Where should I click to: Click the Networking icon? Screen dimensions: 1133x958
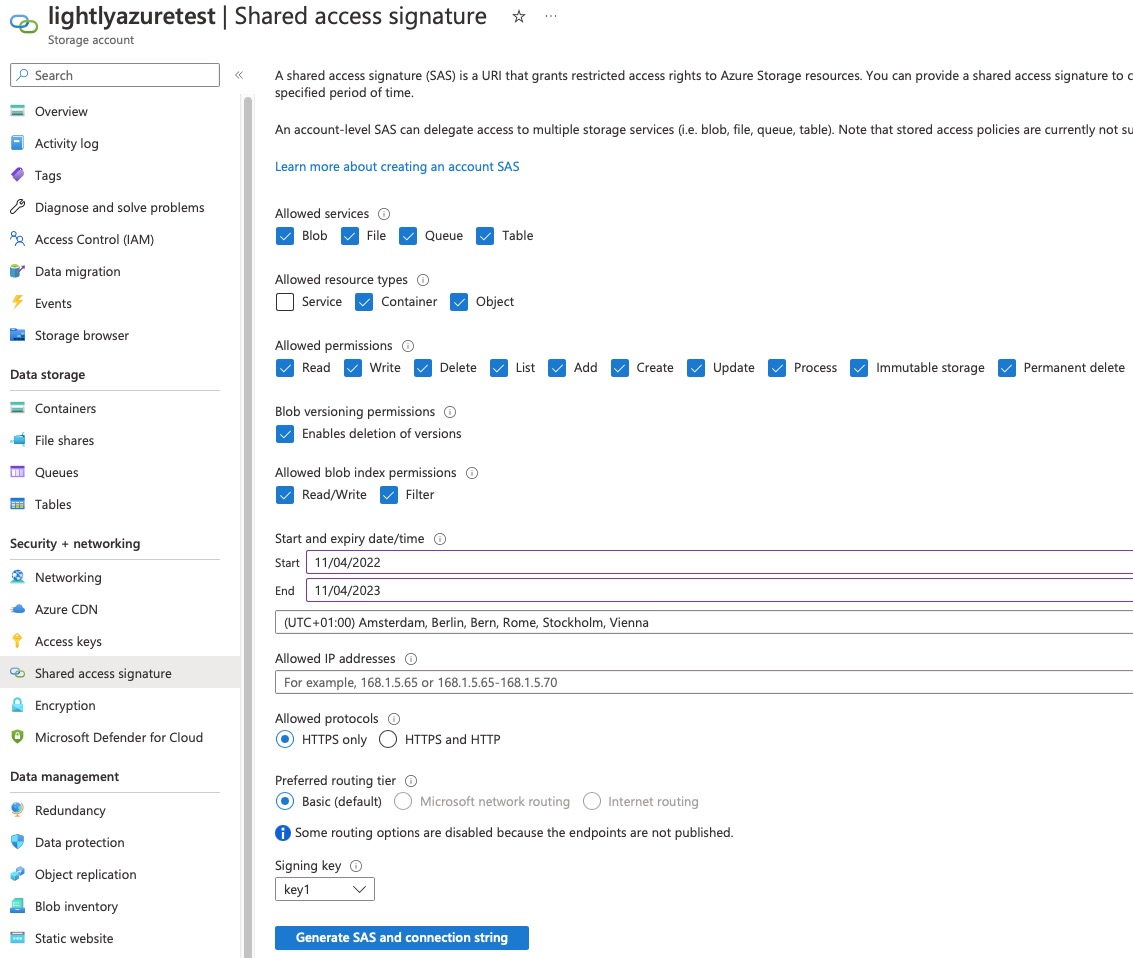[x=17, y=577]
